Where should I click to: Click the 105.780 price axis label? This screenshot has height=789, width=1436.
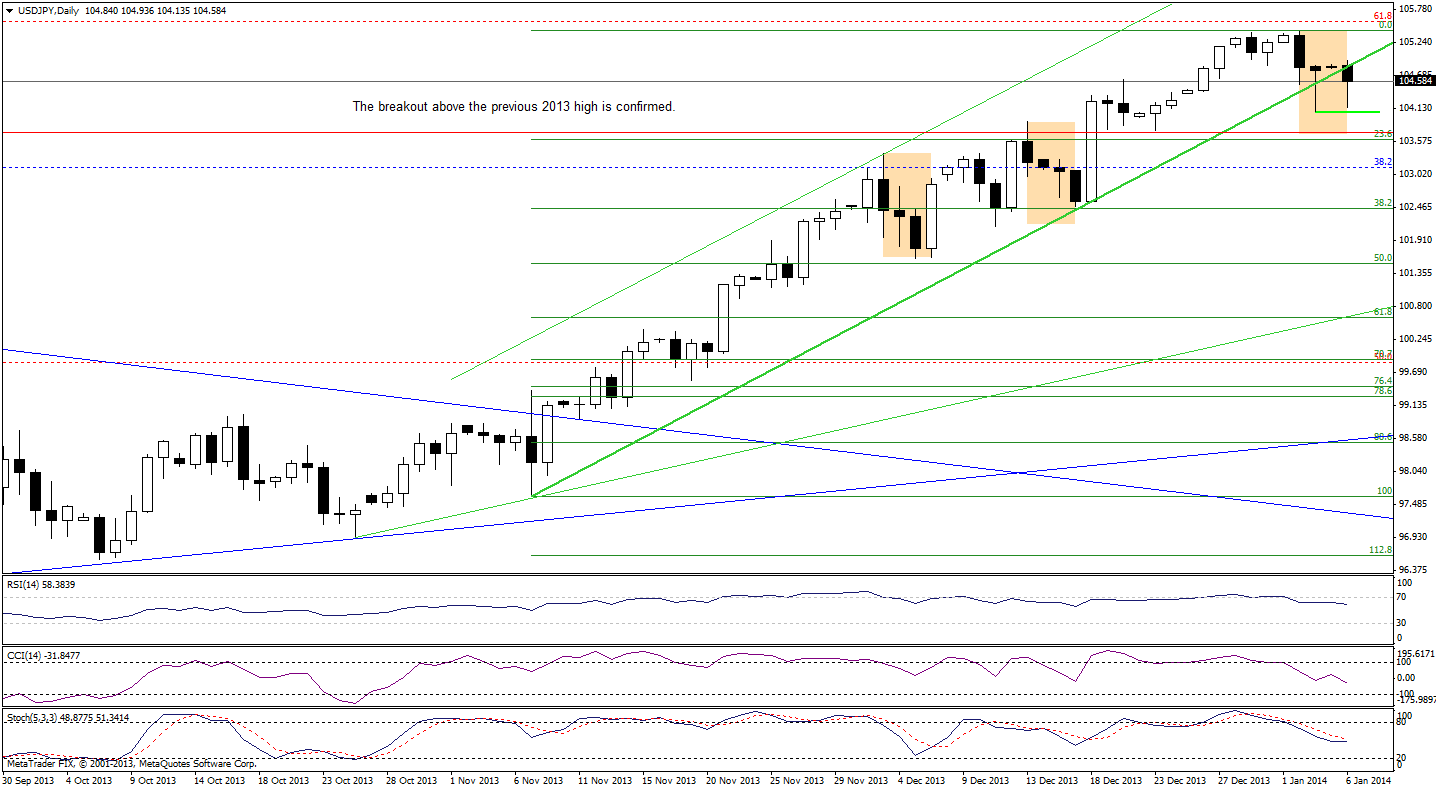point(1416,9)
